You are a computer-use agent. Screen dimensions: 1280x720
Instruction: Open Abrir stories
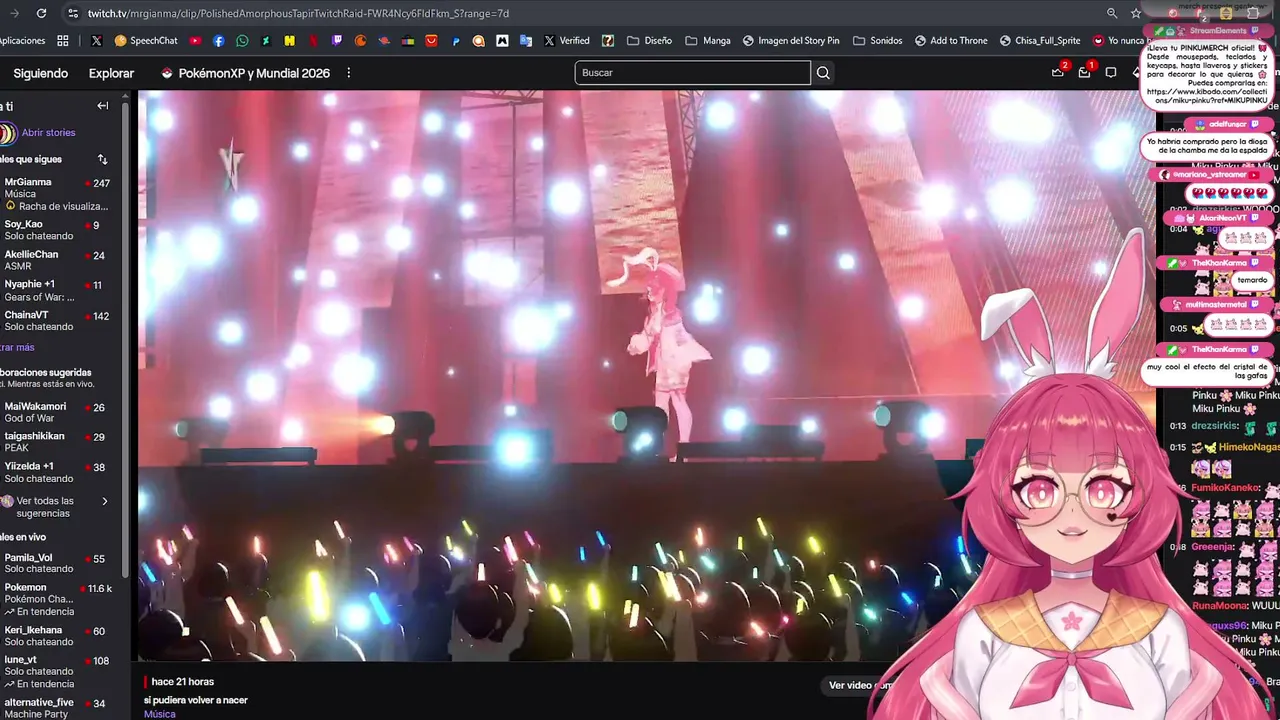click(x=48, y=132)
